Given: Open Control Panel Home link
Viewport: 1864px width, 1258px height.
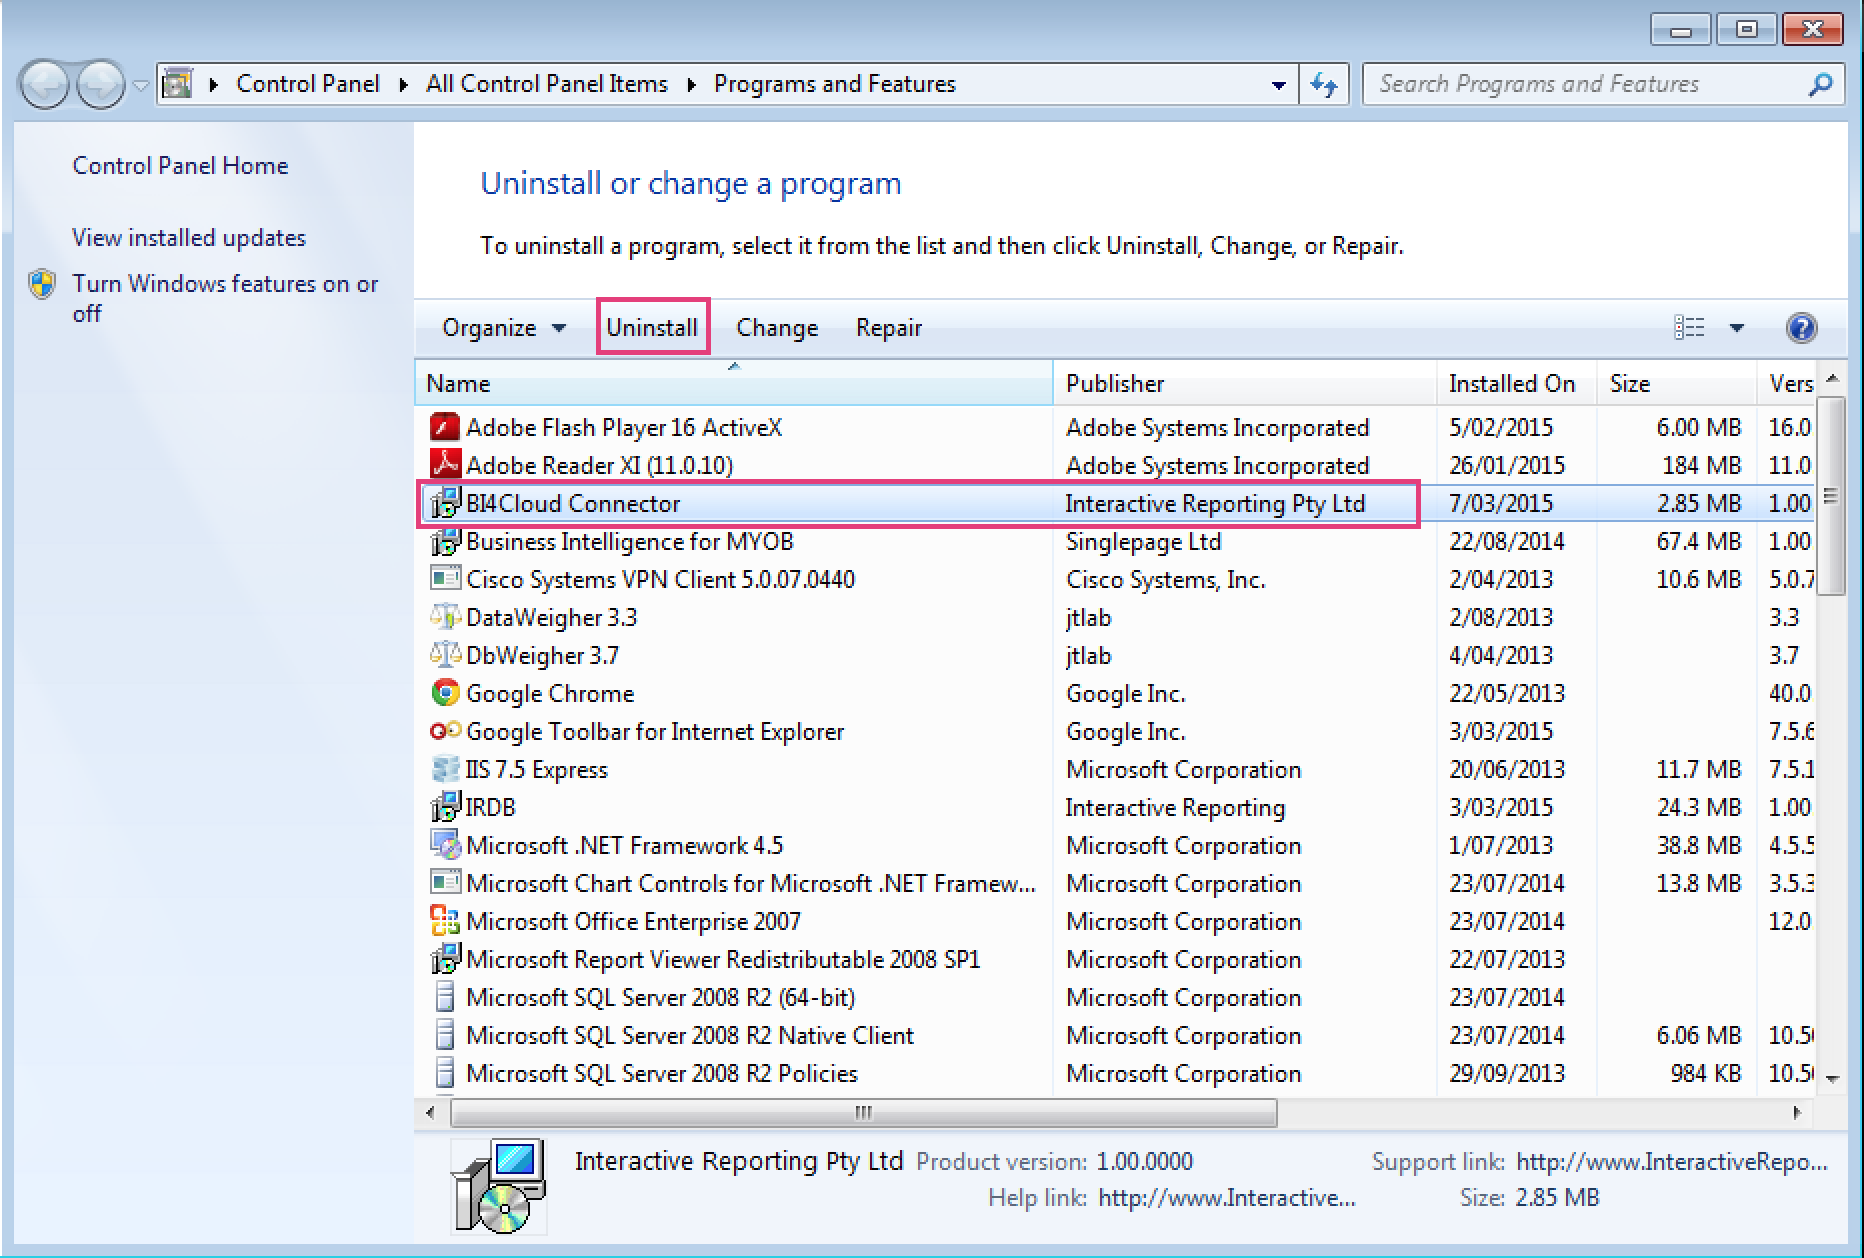Looking at the screenshot, I should point(180,166).
